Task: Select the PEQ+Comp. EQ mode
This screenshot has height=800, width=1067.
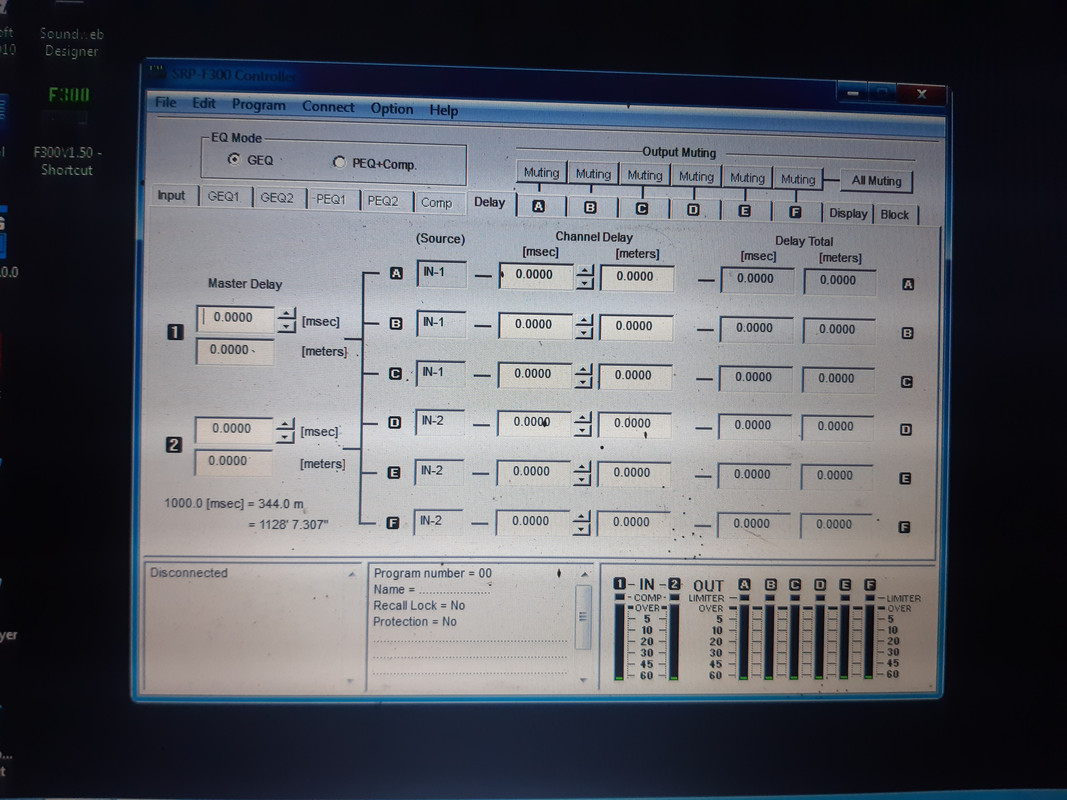Action: pos(339,162)
